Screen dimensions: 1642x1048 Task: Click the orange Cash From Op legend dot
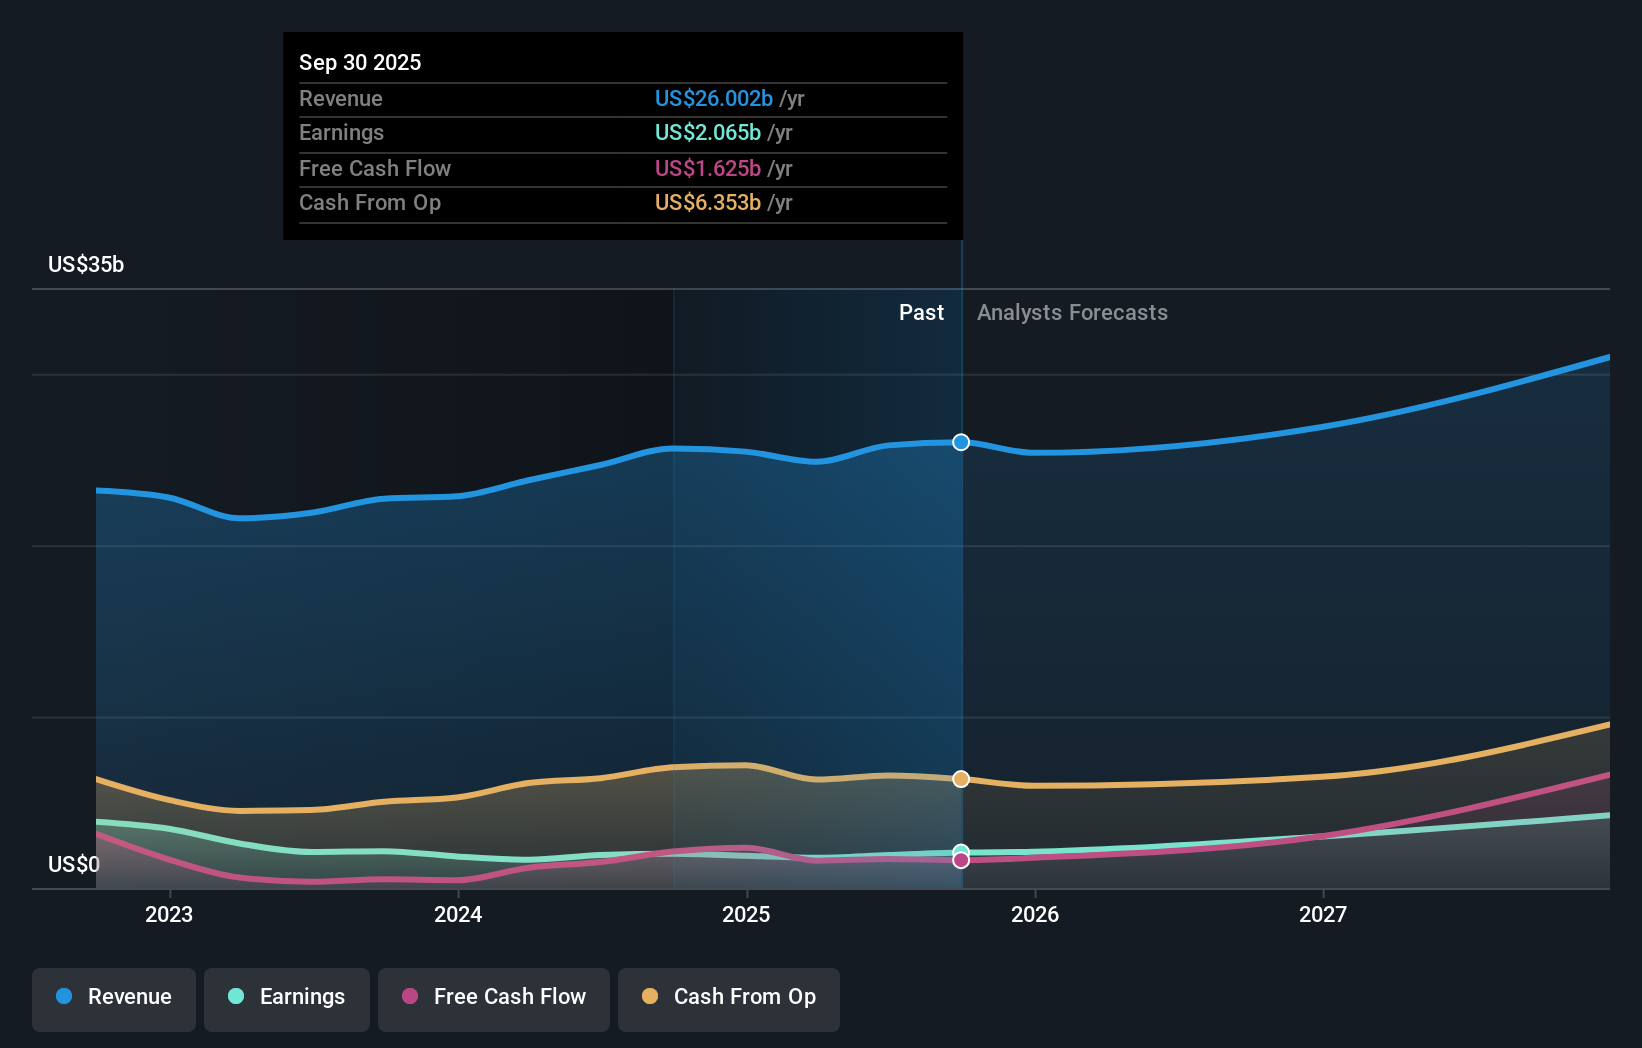click(651, 997)
